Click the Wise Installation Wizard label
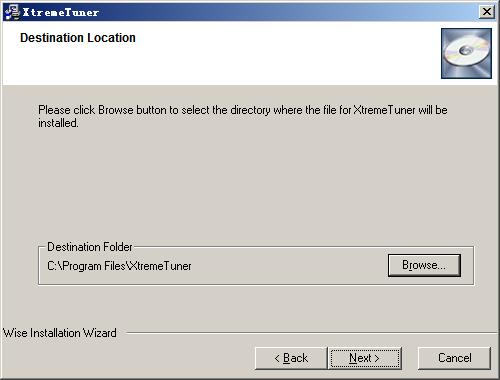 60,333
